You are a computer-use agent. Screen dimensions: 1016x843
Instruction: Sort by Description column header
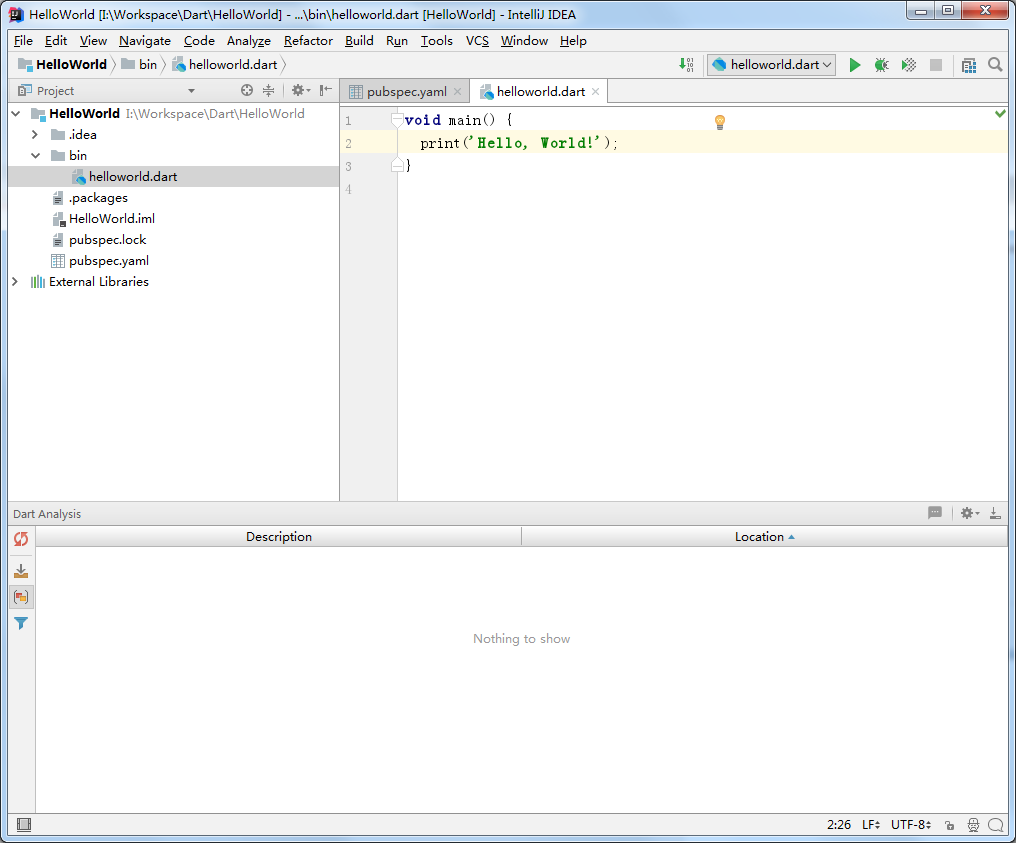click(x=279, y=537)
